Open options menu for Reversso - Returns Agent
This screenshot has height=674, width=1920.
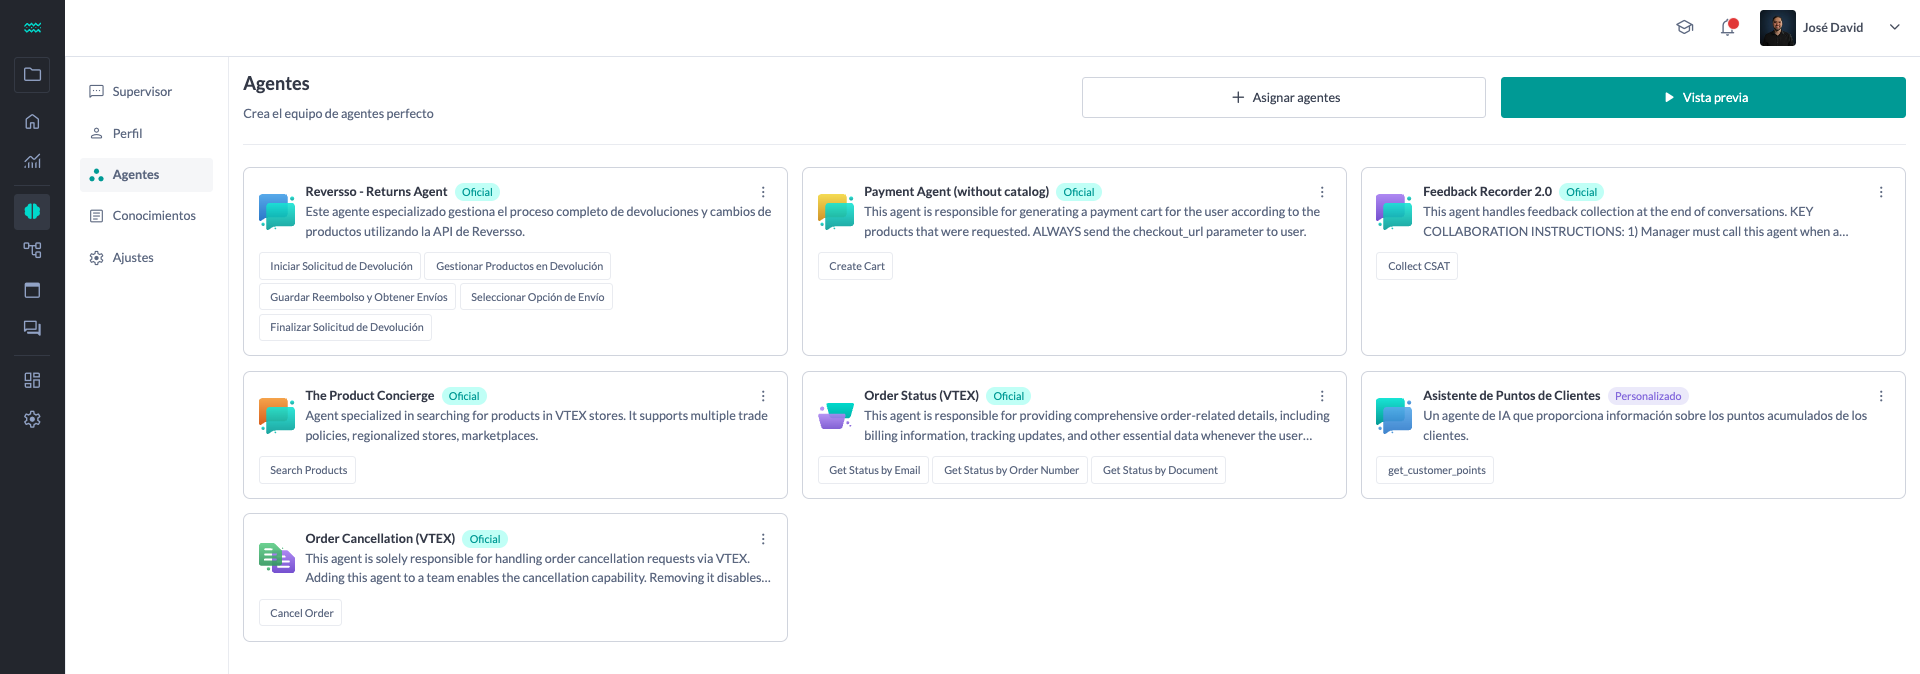[763, 192]
